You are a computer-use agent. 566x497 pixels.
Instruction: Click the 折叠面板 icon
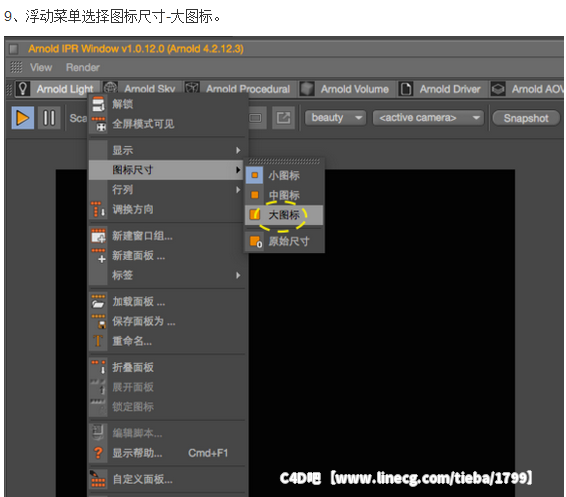pyautogui.click(x=98, y=367)
